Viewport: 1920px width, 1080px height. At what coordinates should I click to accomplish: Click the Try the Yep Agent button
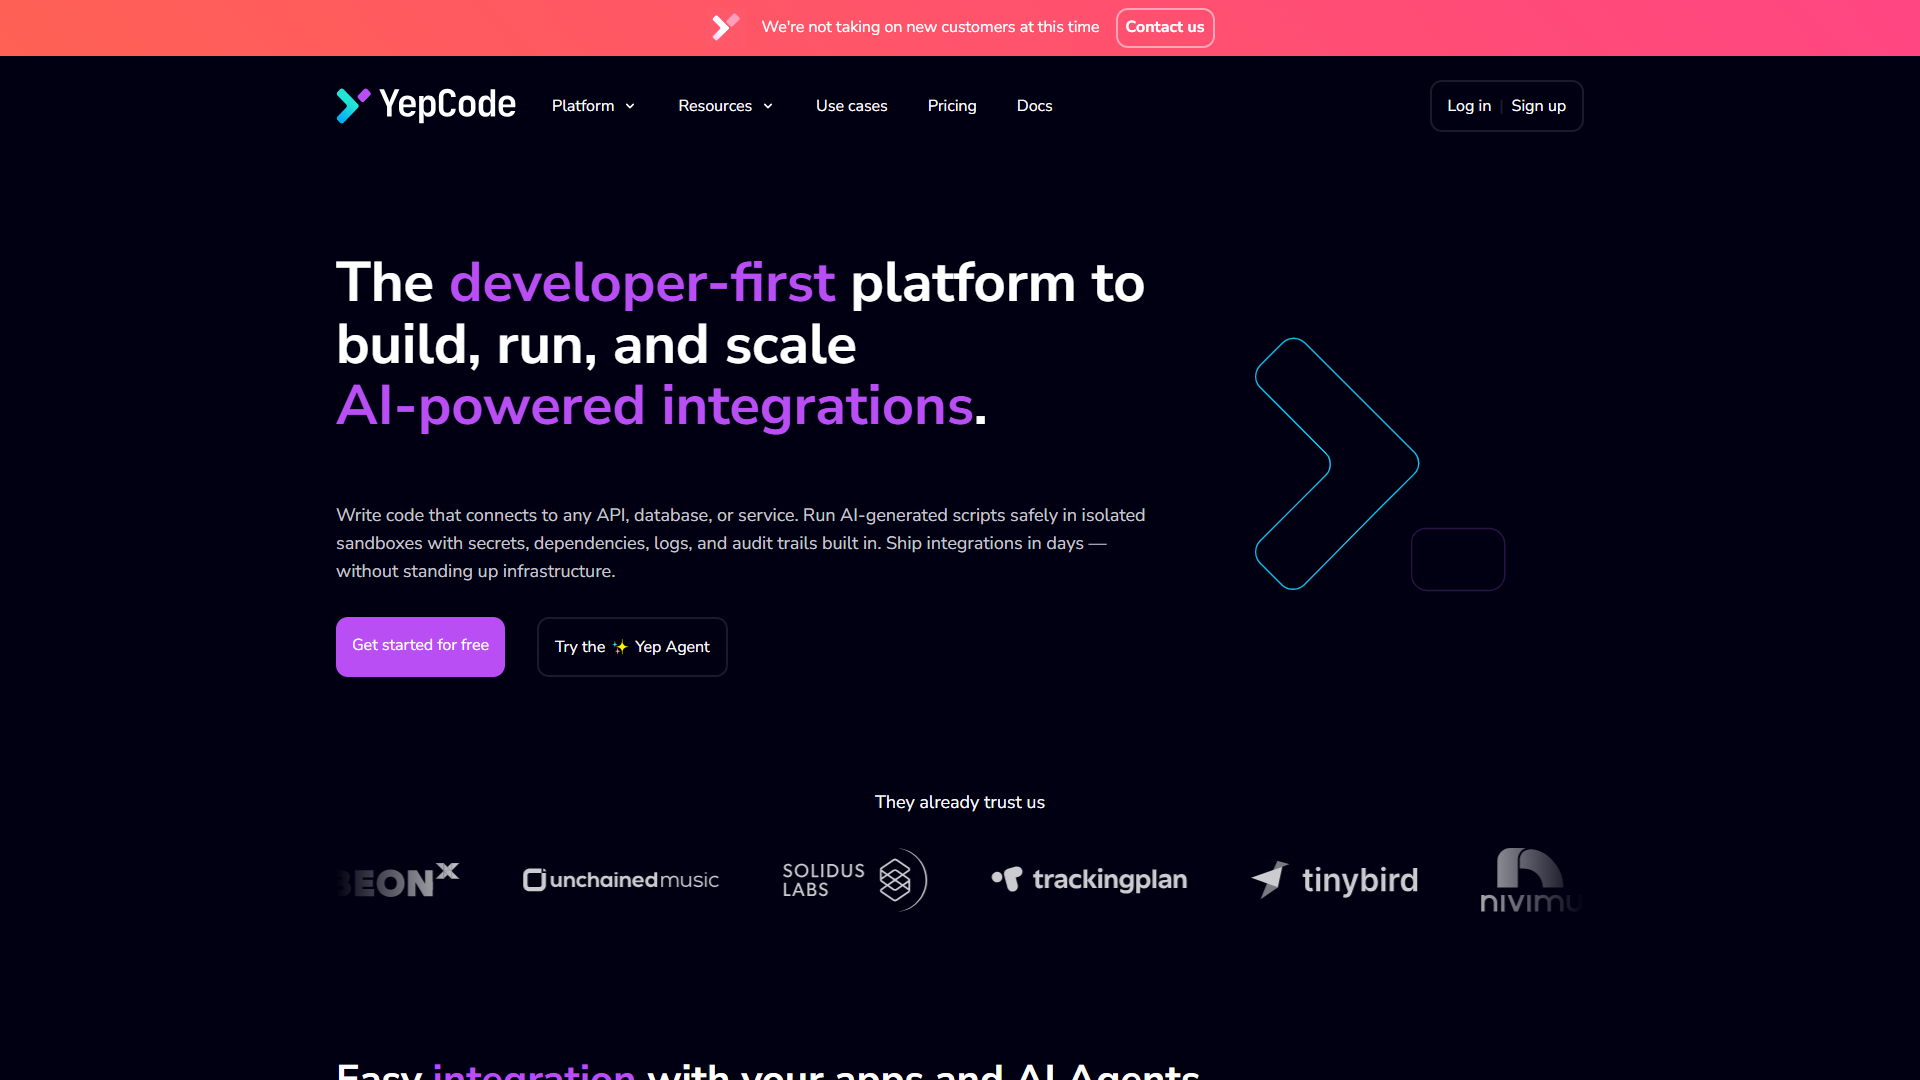coord(632,647)
